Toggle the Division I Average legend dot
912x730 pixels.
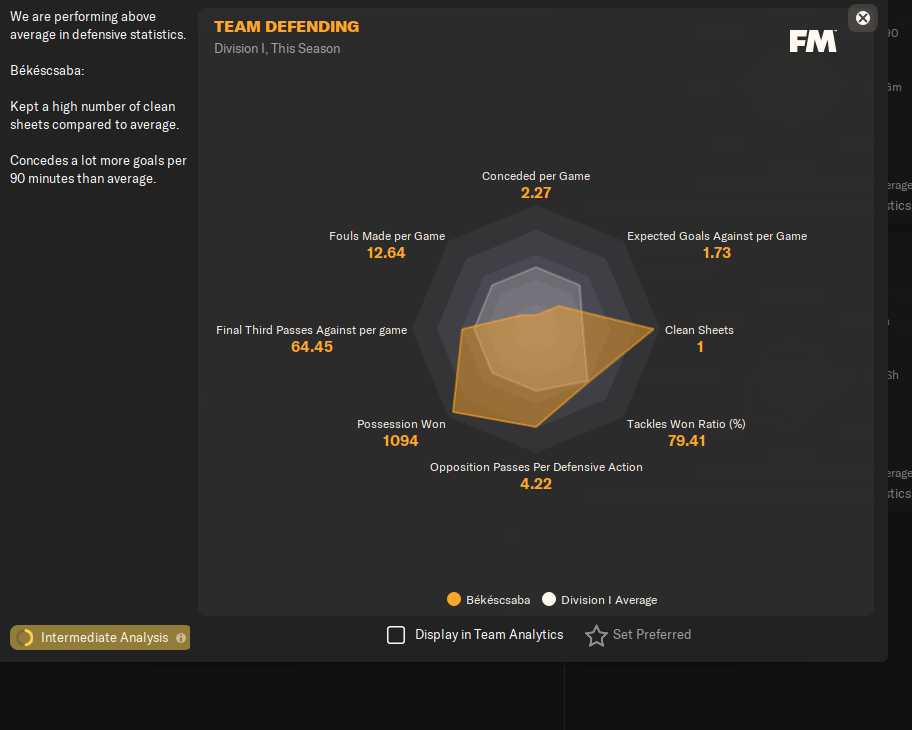549,600
